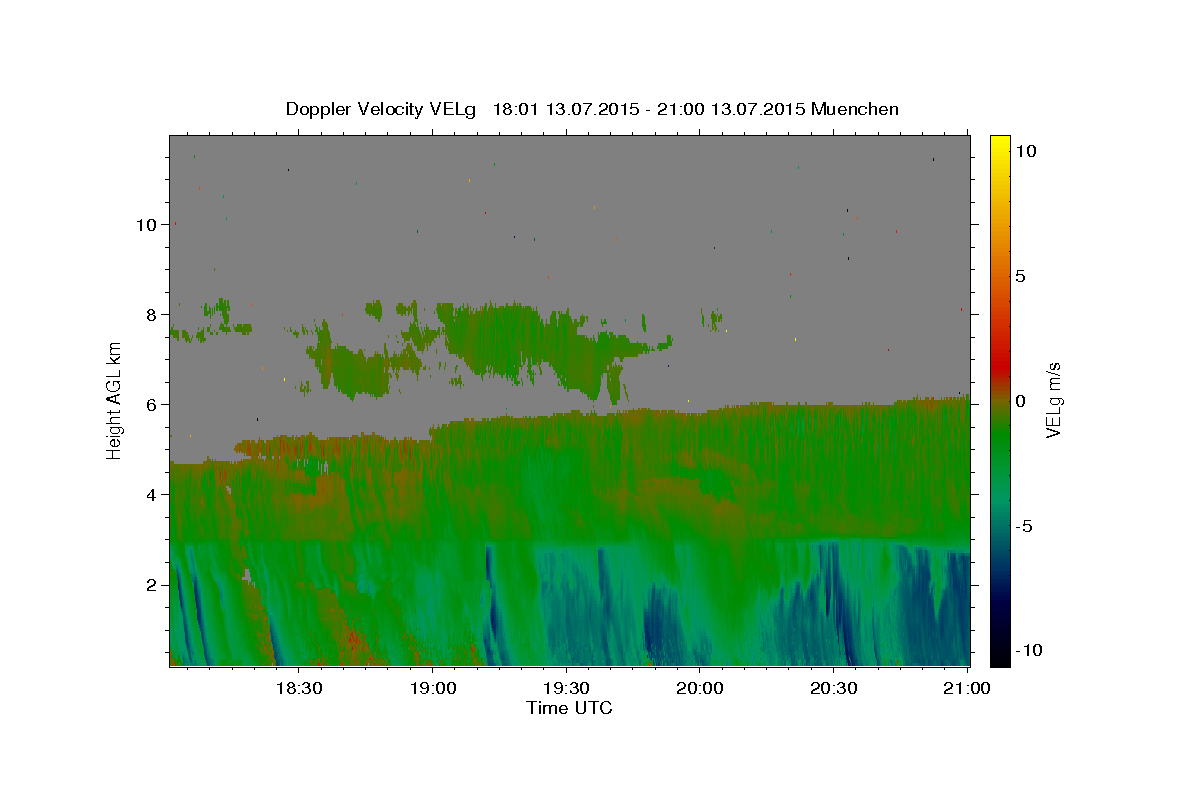Image resolution: width=1200 pixels, height=800 pixels.
Task: Click the colorbar value -5 label
Action: 1024,526
